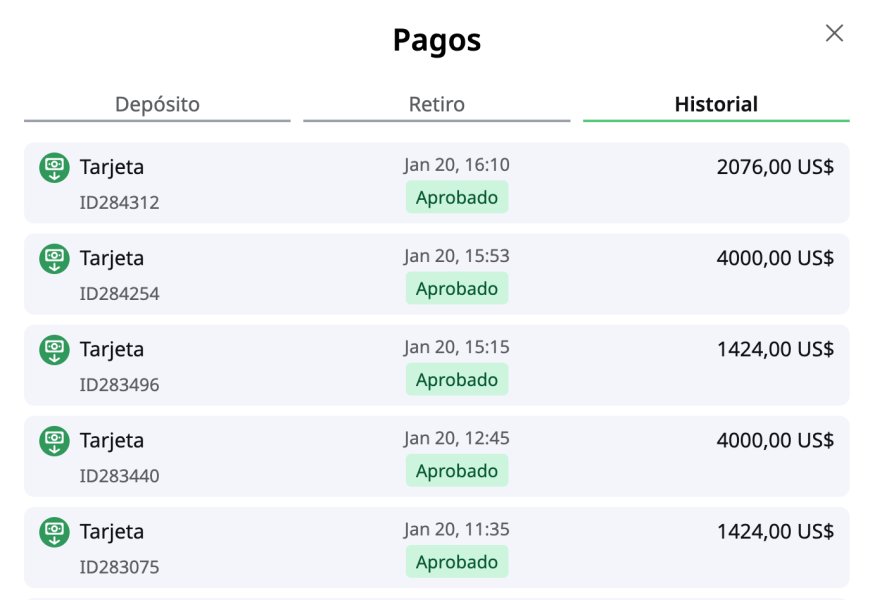
Task: Click Aprobado badge for Jan 20, 16:10
Action: pyautogui.click(x=457, y=197)
